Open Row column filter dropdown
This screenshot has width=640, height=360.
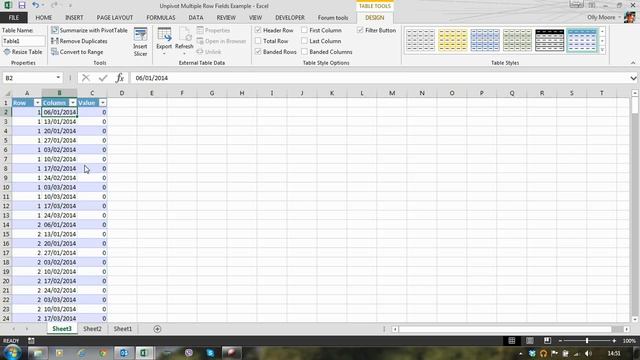(37, 103)
